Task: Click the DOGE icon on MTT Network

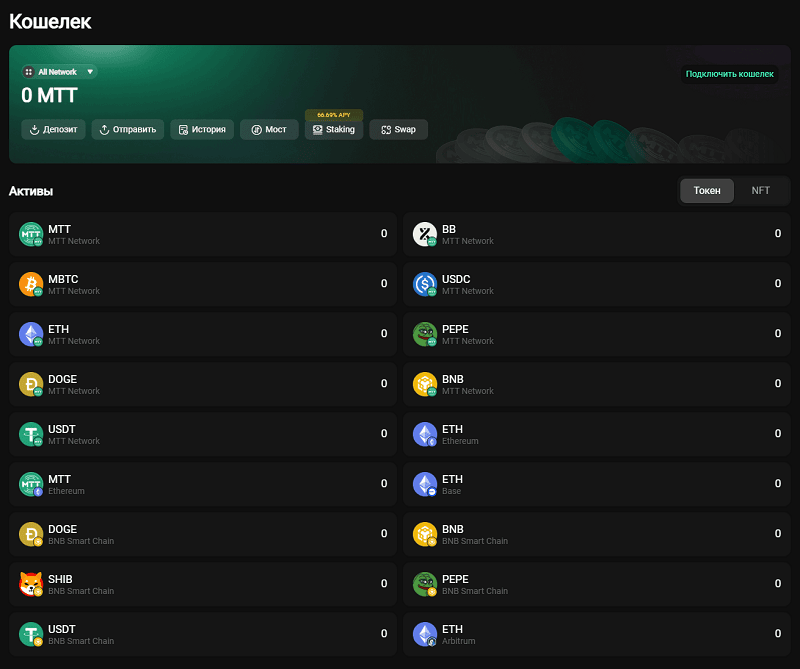Action: 32,384
